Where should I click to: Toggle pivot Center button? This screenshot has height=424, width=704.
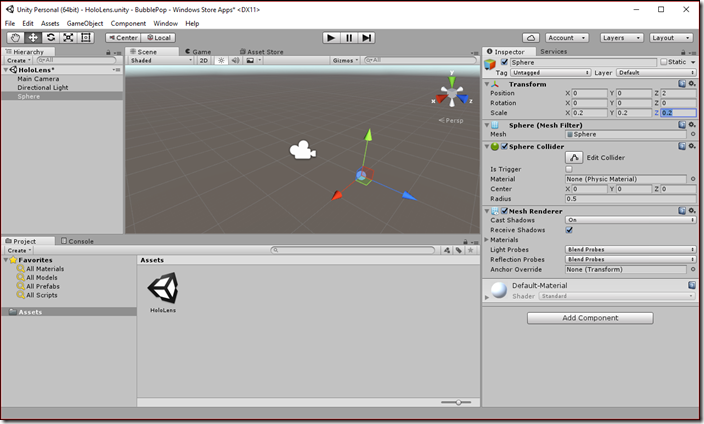(x=123, y=38)
